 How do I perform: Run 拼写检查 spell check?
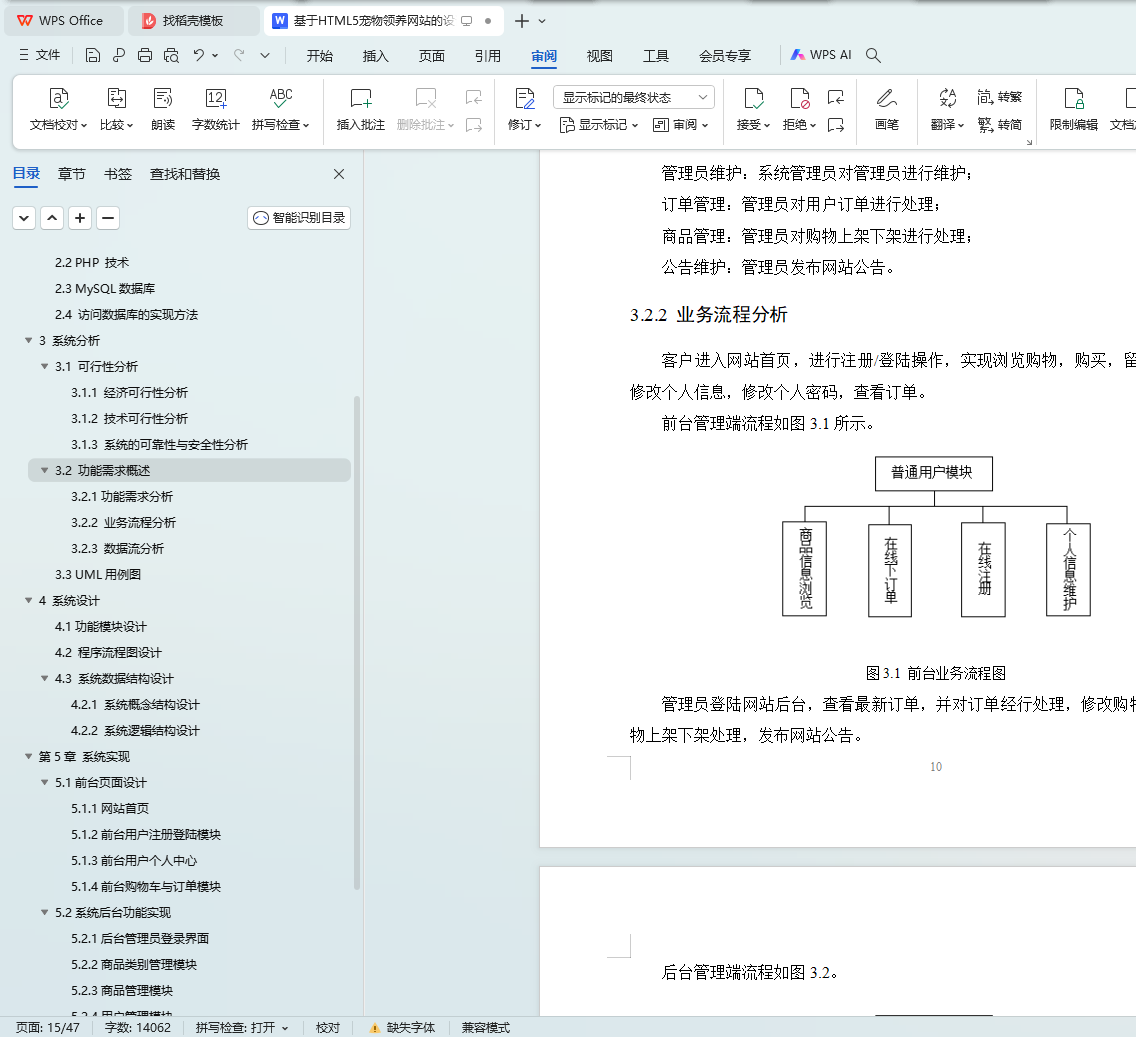click(281, 109)
